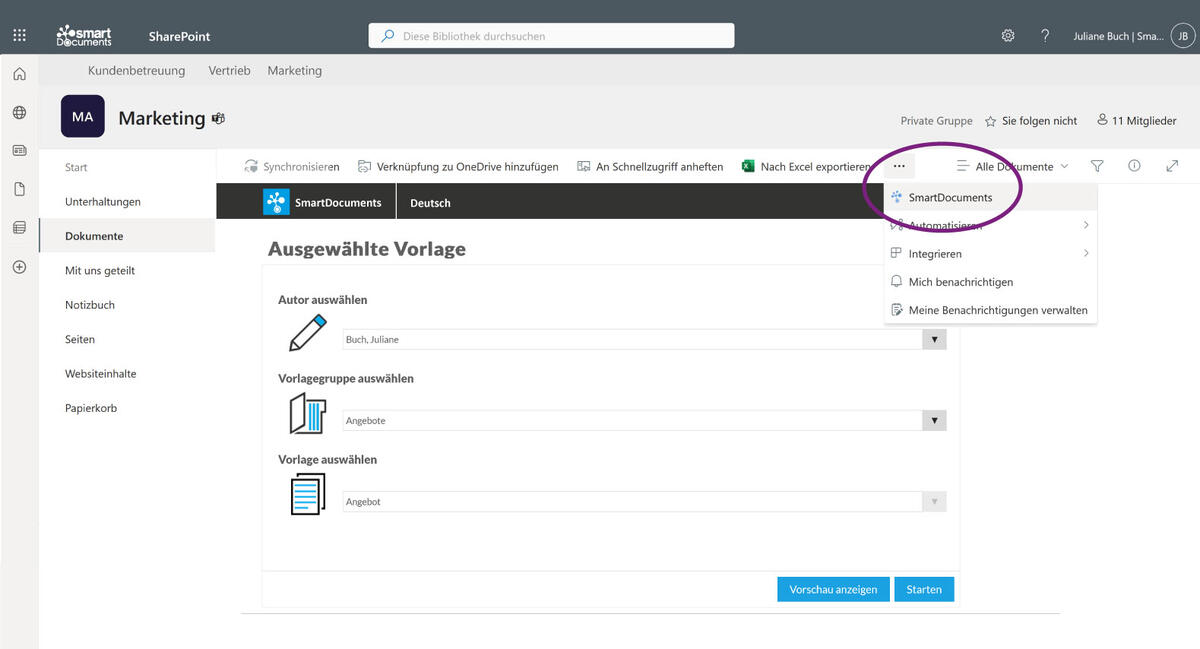Expand content with the full-screen arrows icon
This screenshot has height=649, width=1200.
click(x=1172, y=166)
